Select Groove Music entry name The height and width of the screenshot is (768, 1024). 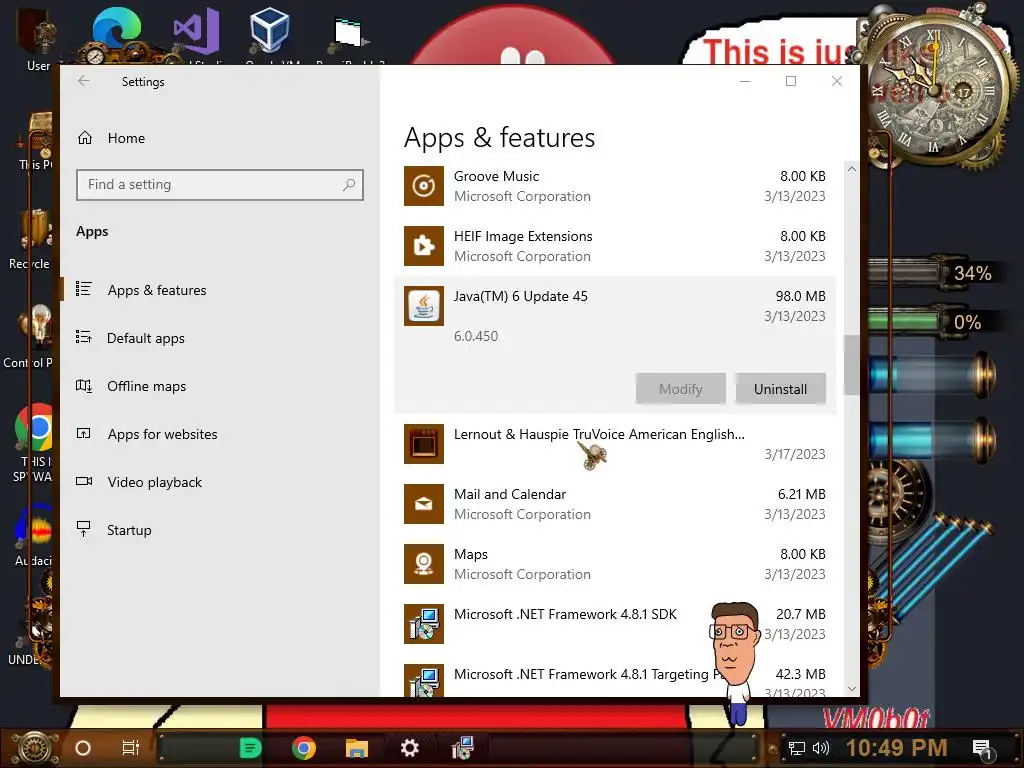496,176
